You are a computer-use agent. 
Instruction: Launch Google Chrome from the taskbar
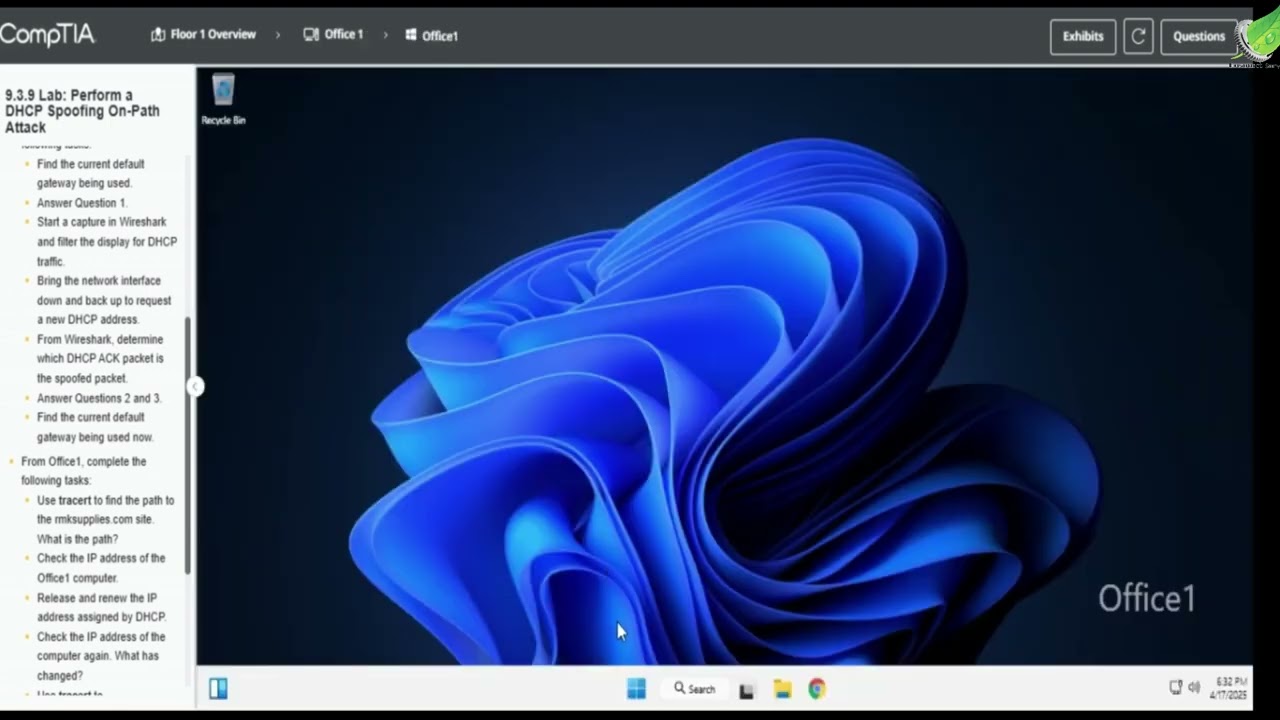coord(817,689)
